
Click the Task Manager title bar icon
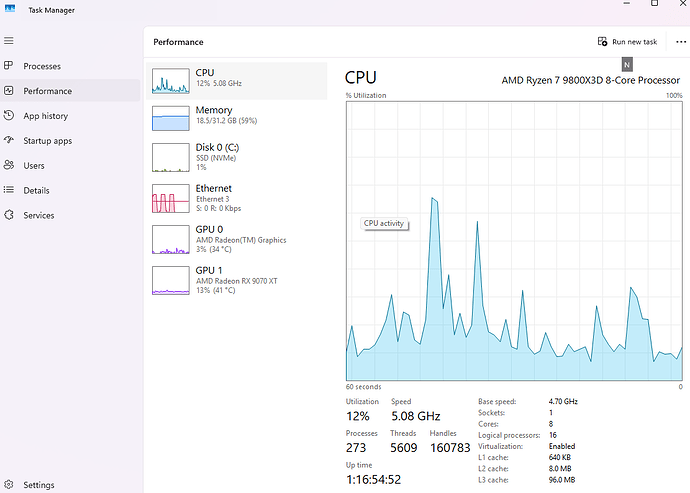10,9
